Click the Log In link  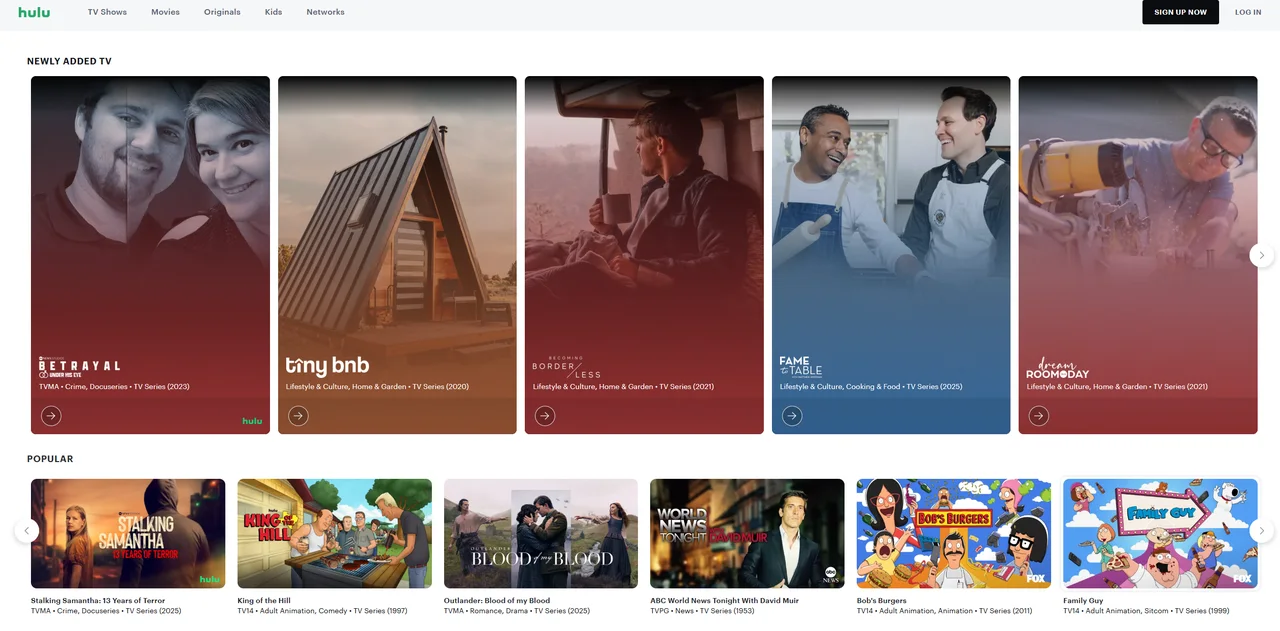[x=1248, y=12]
